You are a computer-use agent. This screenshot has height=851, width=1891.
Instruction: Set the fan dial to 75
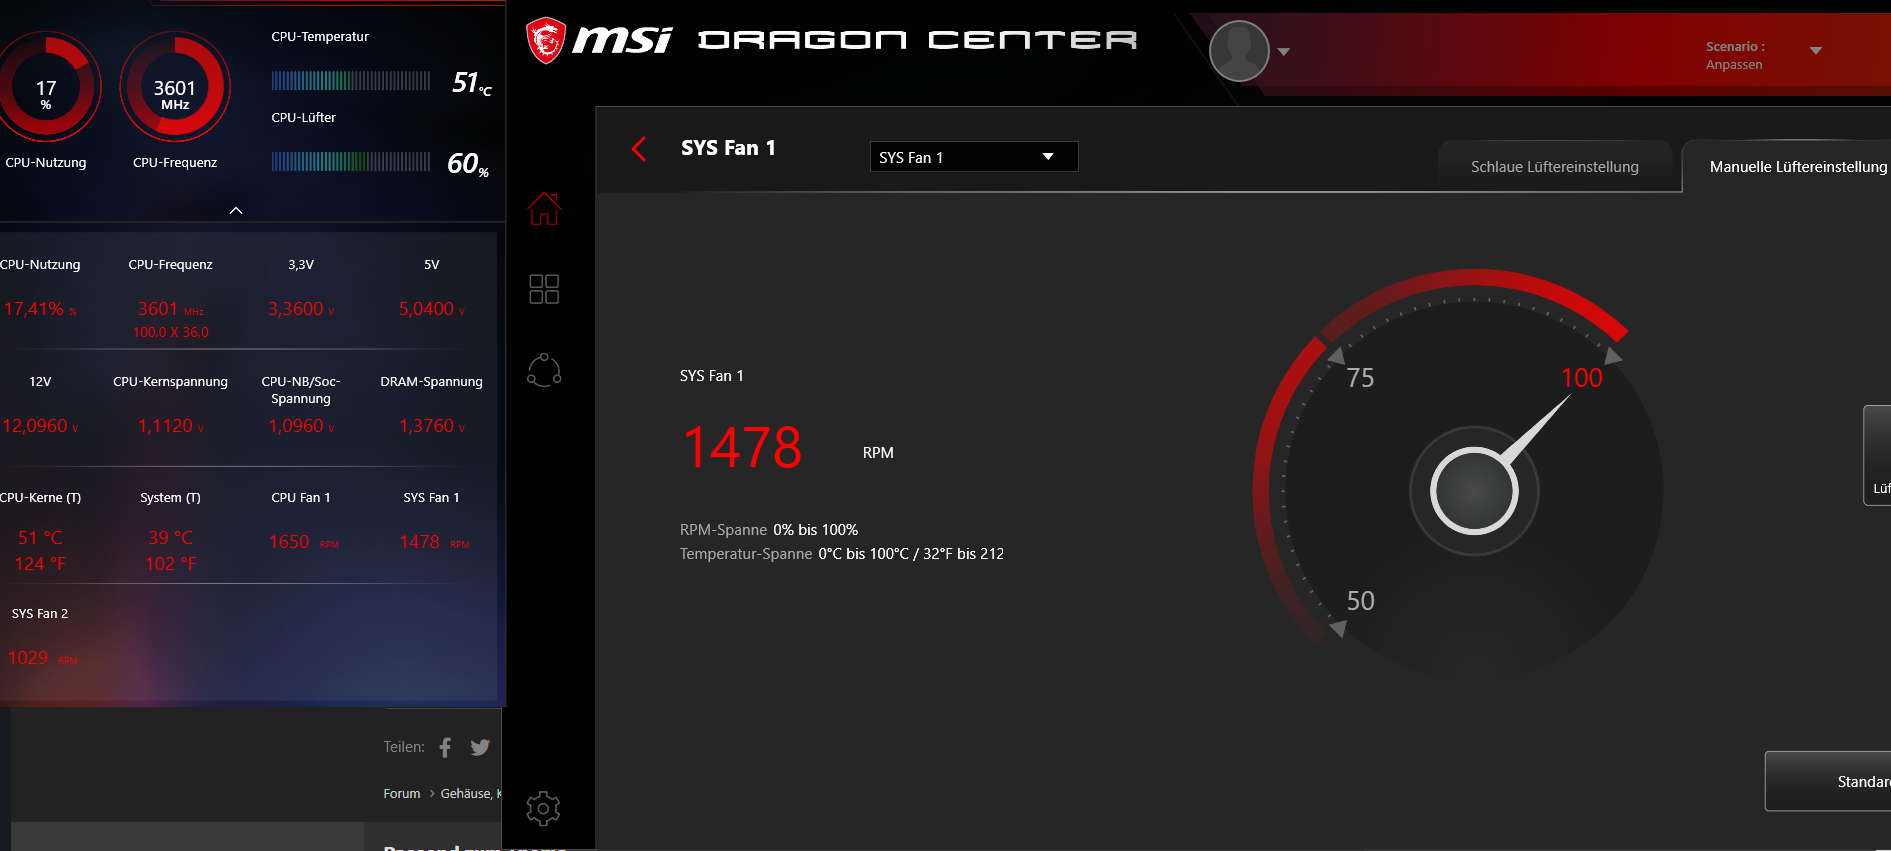click(1360, 378)
